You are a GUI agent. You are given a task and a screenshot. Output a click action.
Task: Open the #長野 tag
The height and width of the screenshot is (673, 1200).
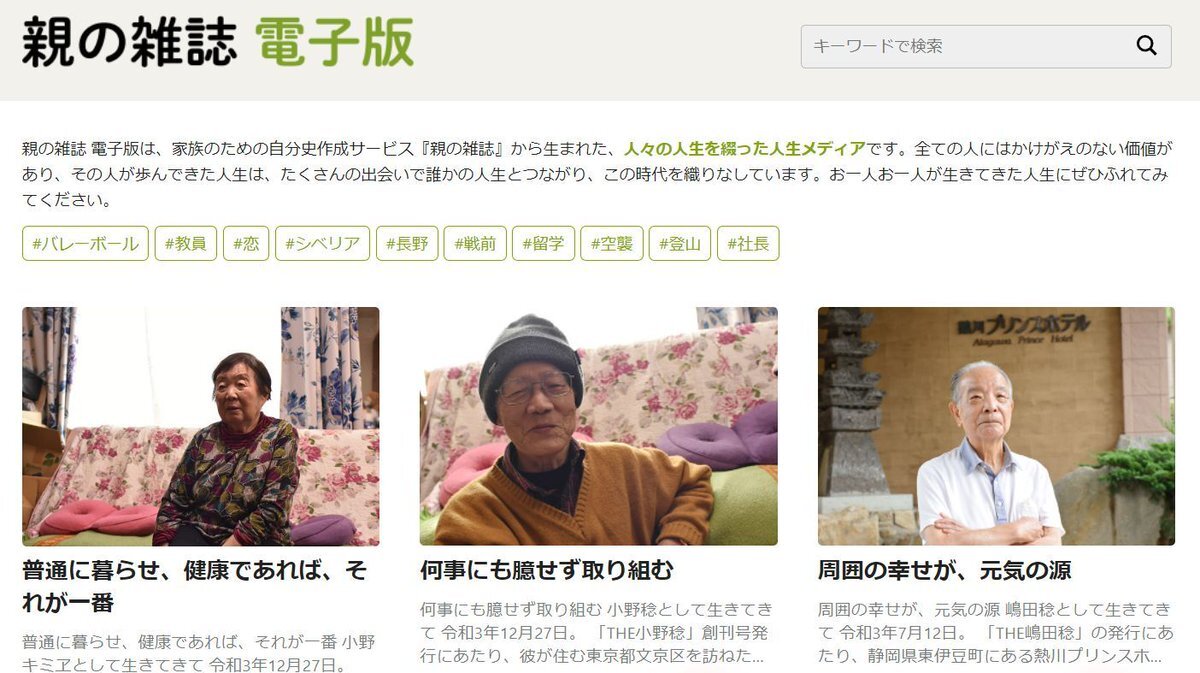tap(407, 243)
